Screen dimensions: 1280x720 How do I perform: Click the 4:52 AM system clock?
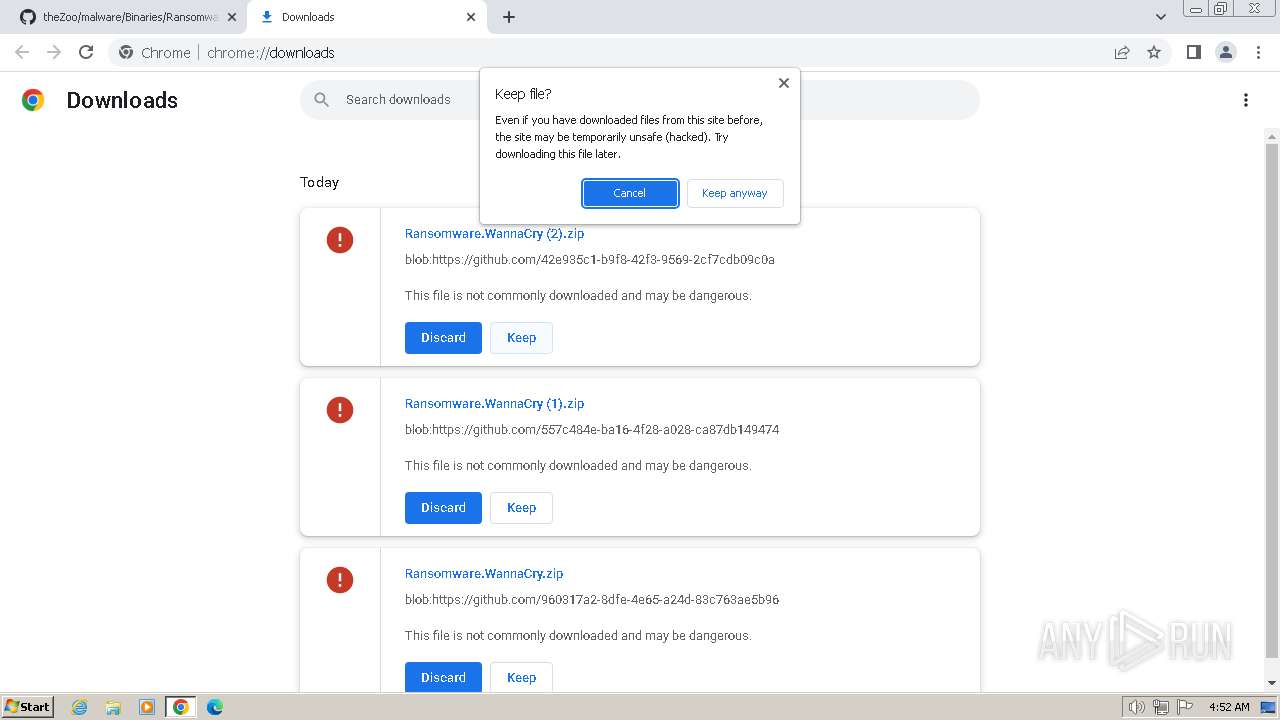[1229, 707]
